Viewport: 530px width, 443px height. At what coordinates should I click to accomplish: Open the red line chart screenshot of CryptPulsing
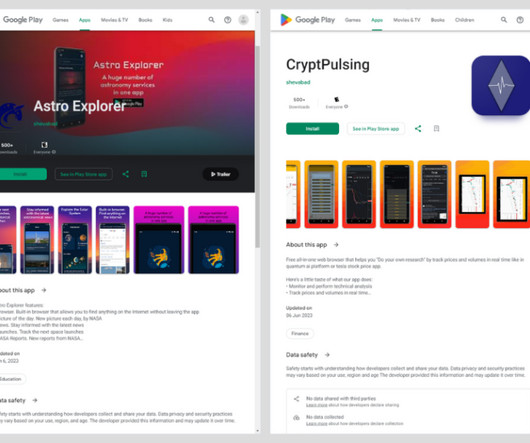[x=359, y=194]
